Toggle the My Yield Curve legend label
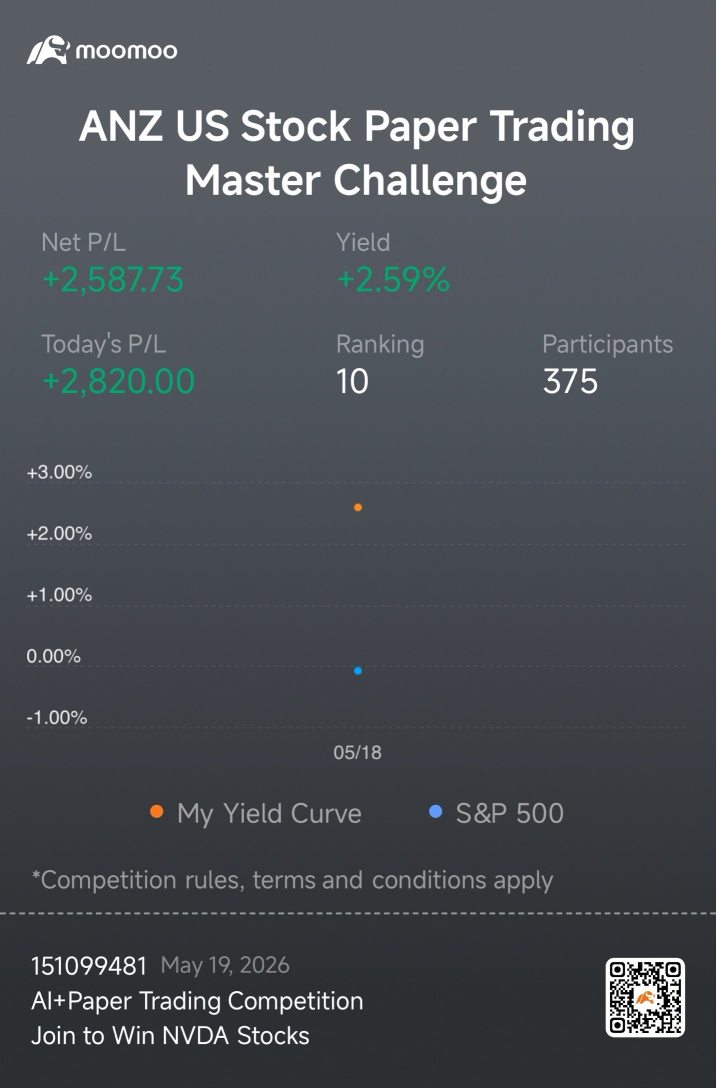The width and height of the screenshot is (717, 1088). point(269,814)
